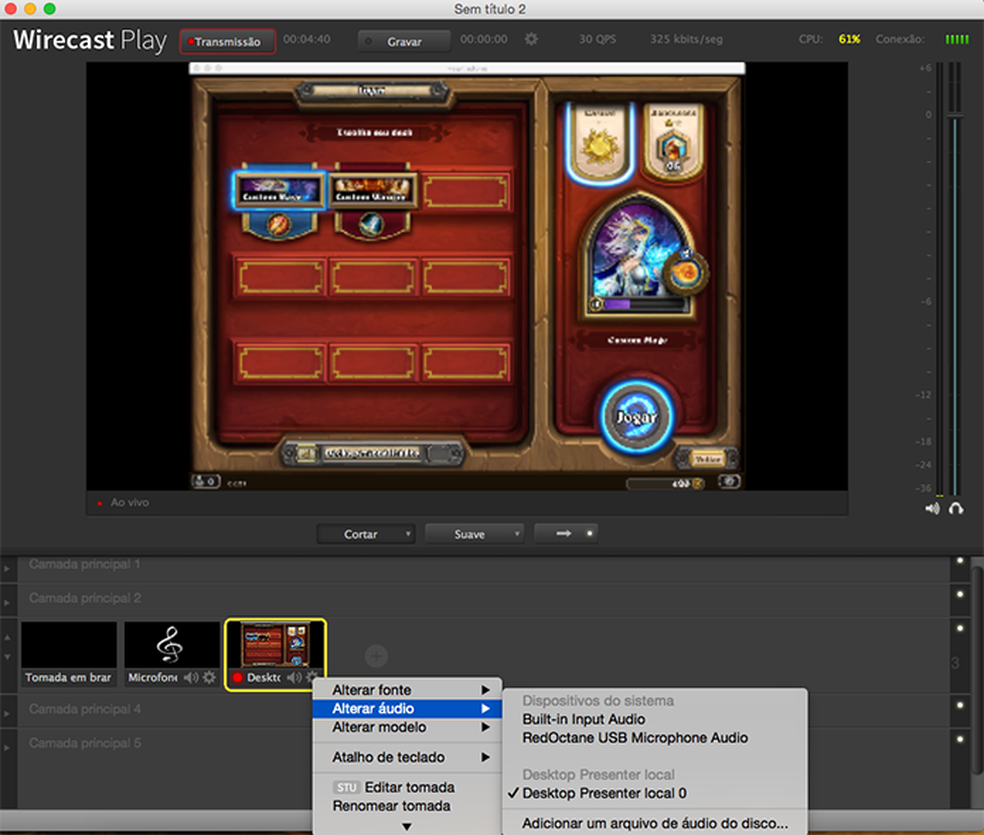Click the Gravar record button
984x835 pixels.
pyautogui.click(x=404, y=41)
